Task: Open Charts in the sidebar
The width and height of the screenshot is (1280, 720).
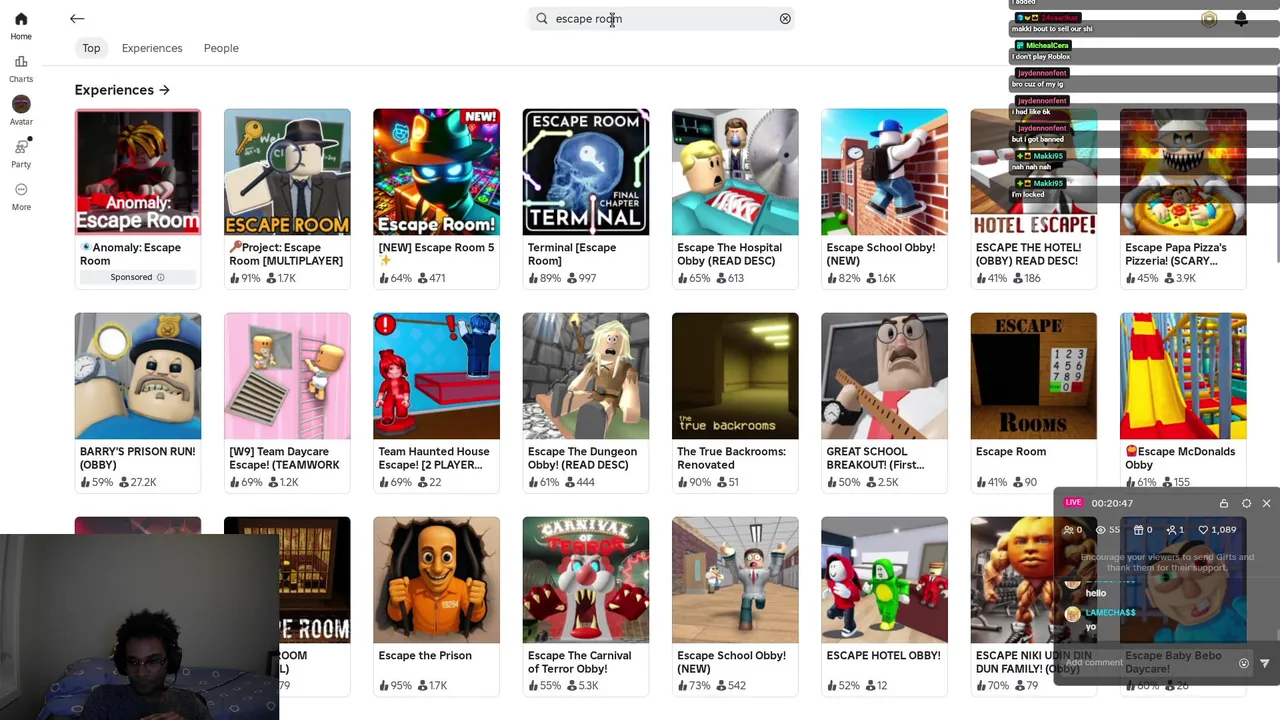Action: click(21, 69)
